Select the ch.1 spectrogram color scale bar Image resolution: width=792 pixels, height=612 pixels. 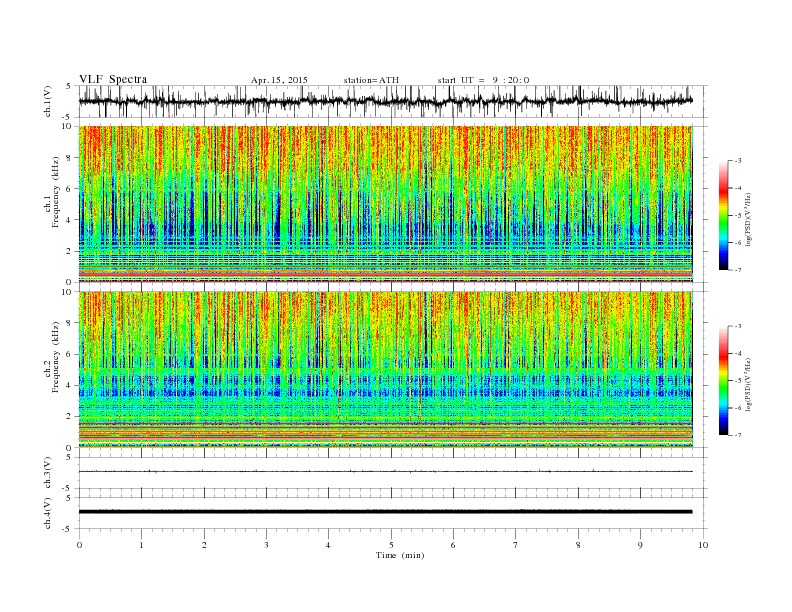[723, 215]
